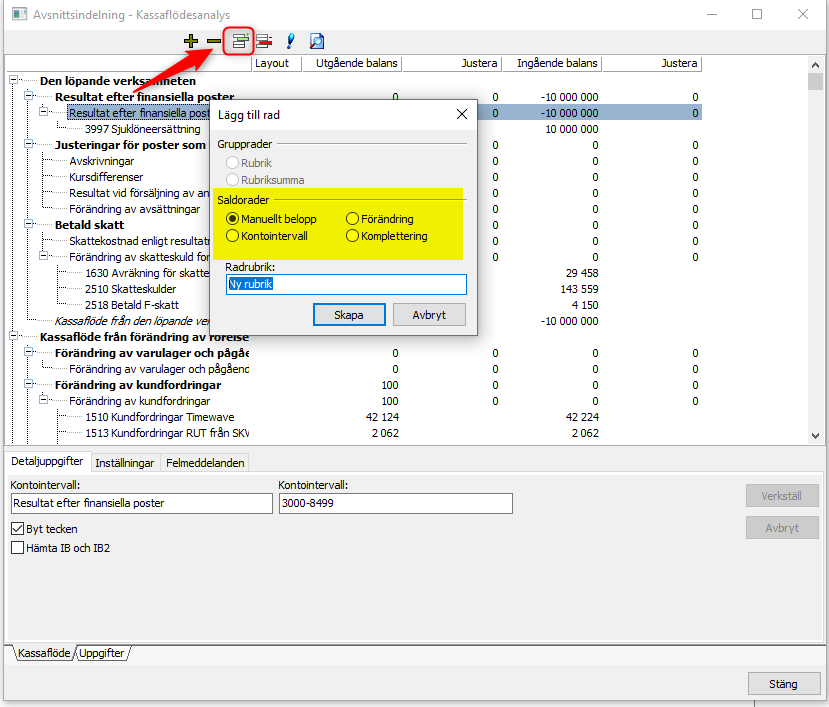Collapse the bold Förändring av kundfordringar group
829x707 pixels.
pyautogui.click(x=29, y=384)
